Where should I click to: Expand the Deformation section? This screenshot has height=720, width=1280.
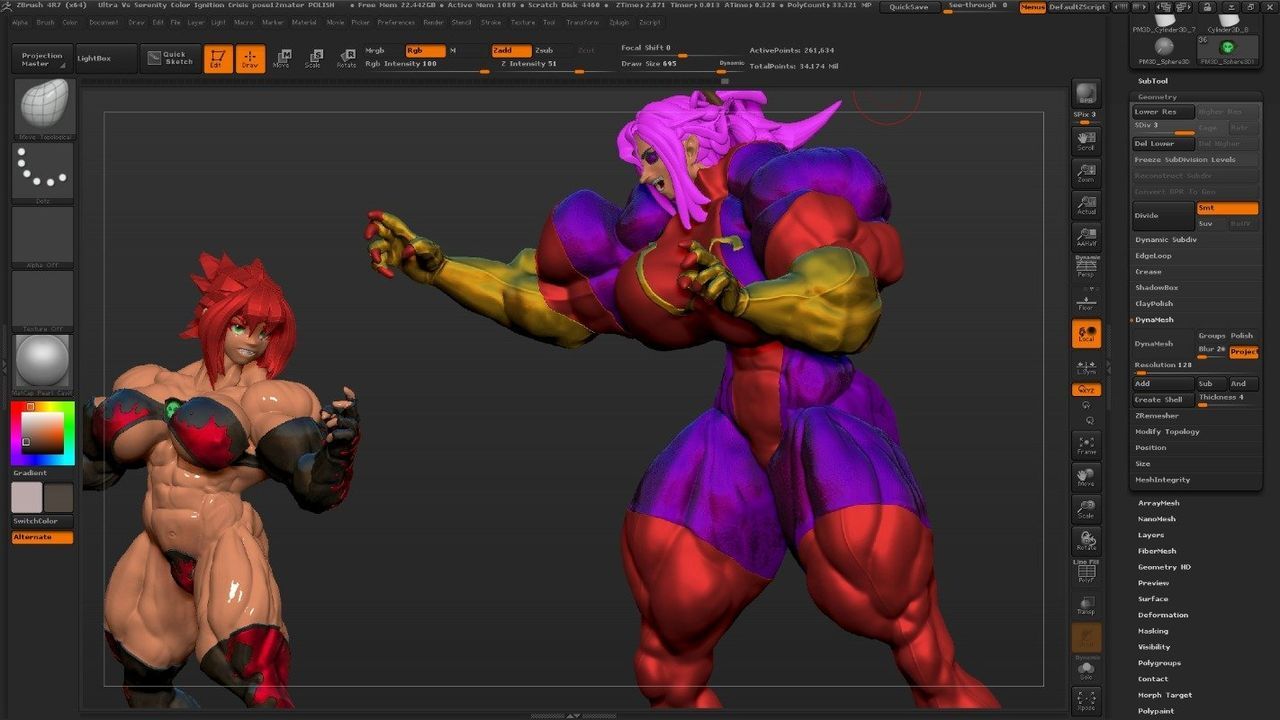[1162, 615]
